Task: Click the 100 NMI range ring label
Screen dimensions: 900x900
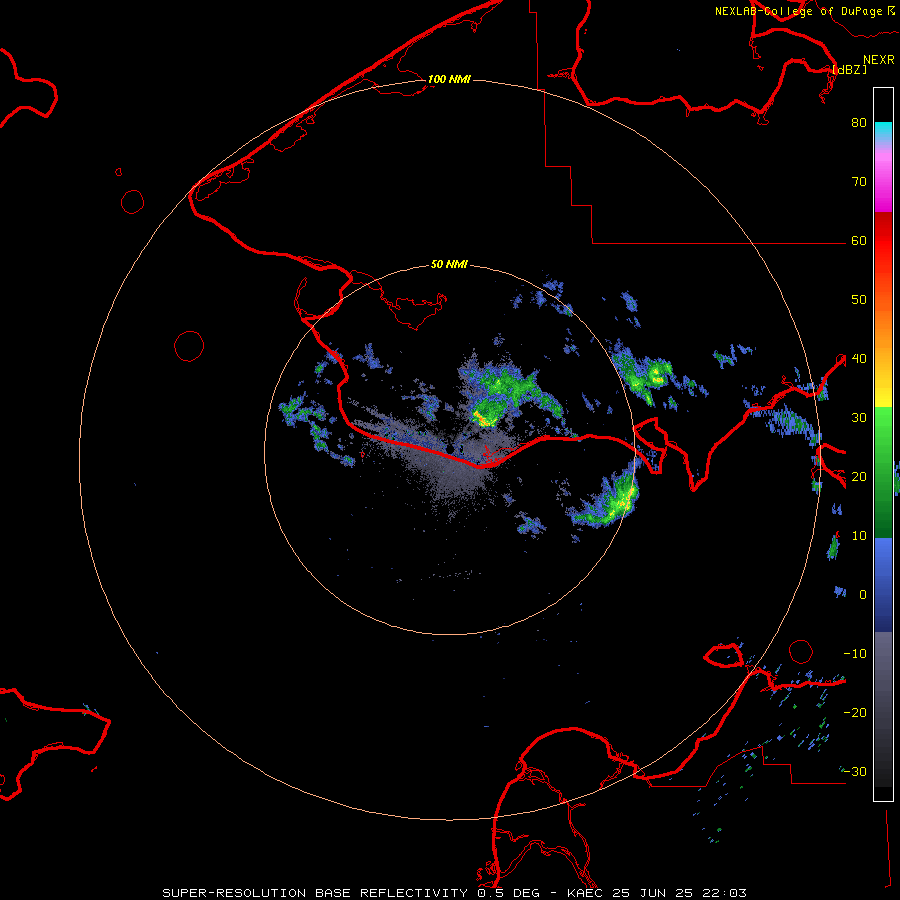Action: [449, 79]
